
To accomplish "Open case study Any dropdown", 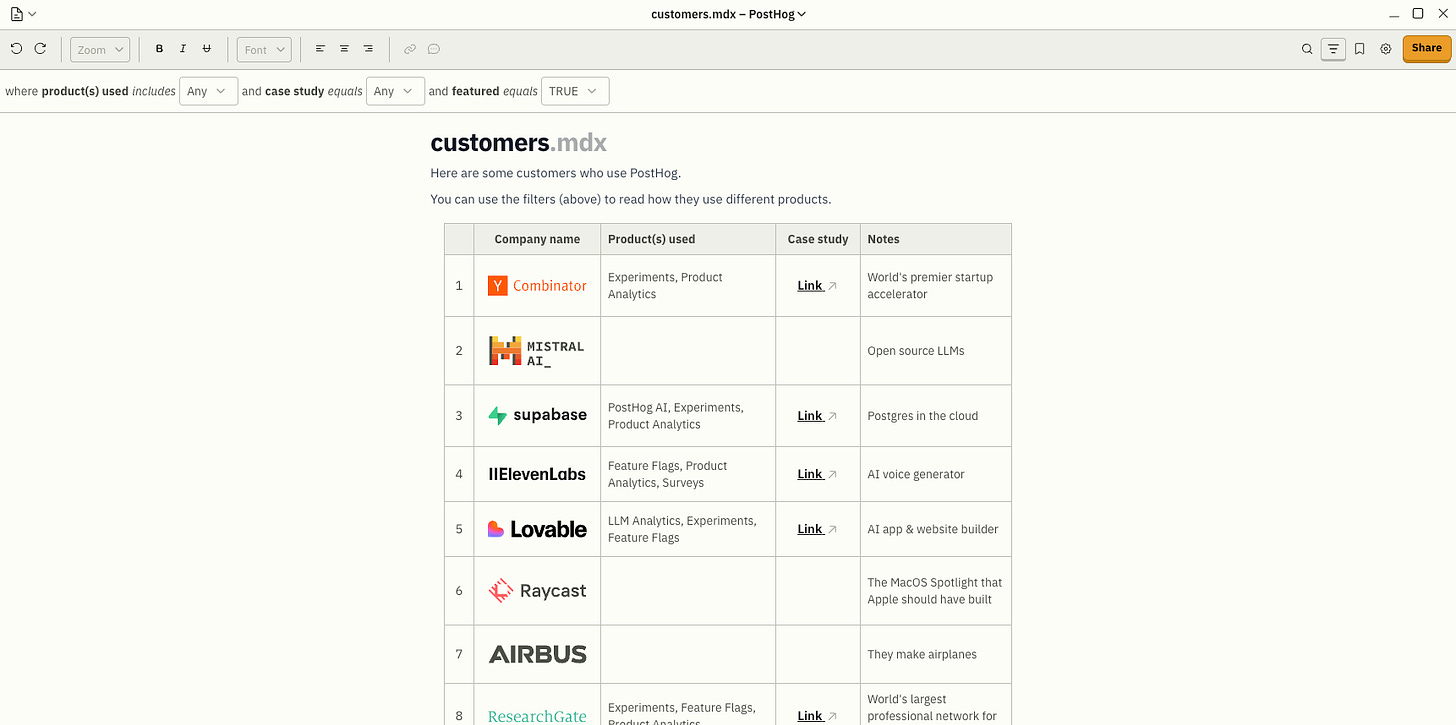I will click(396, 91).
